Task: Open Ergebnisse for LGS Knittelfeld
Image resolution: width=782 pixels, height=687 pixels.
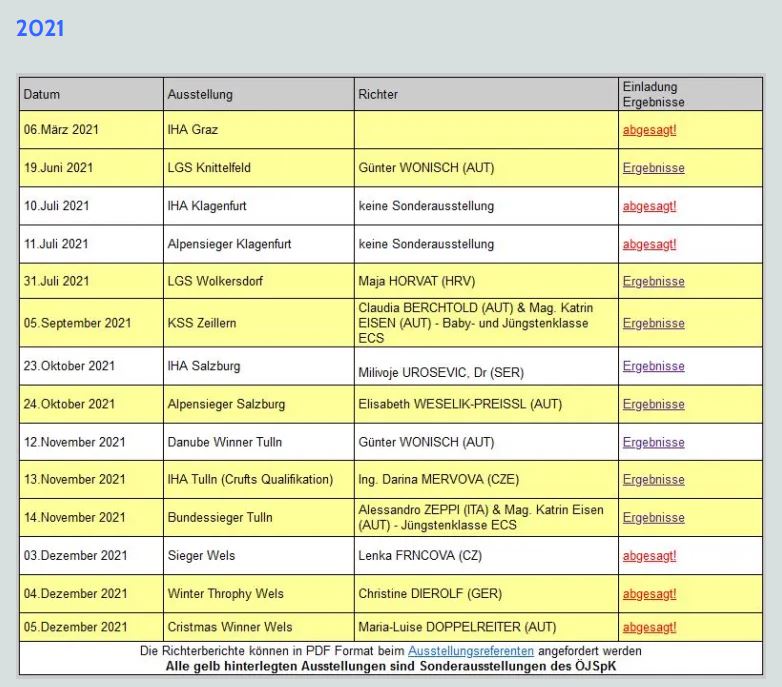Action: pos(653,168)
